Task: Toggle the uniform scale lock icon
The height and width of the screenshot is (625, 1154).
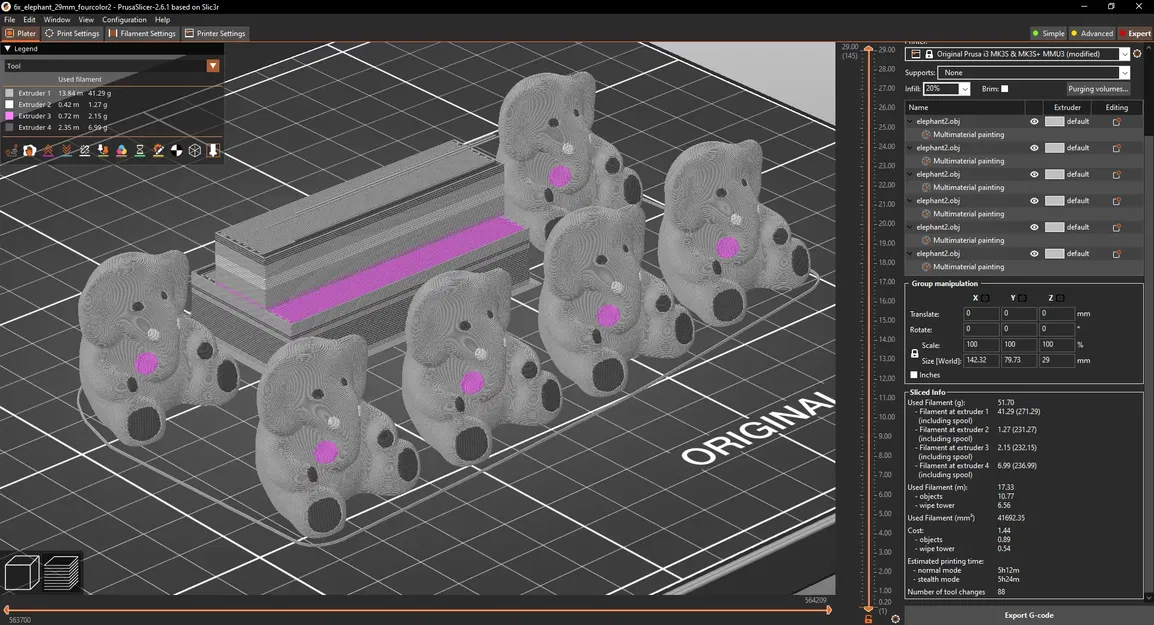Action: 914,353
